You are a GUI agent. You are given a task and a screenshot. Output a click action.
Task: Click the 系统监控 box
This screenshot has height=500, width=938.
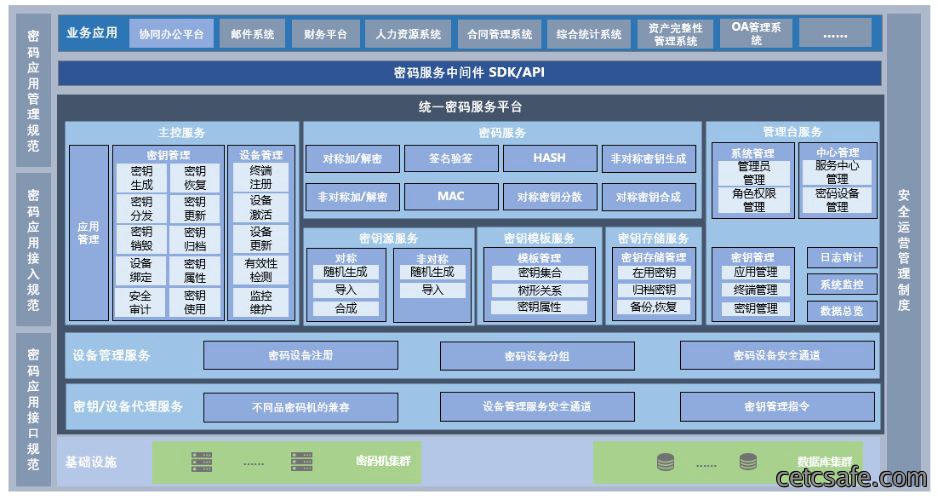point(842,285)
